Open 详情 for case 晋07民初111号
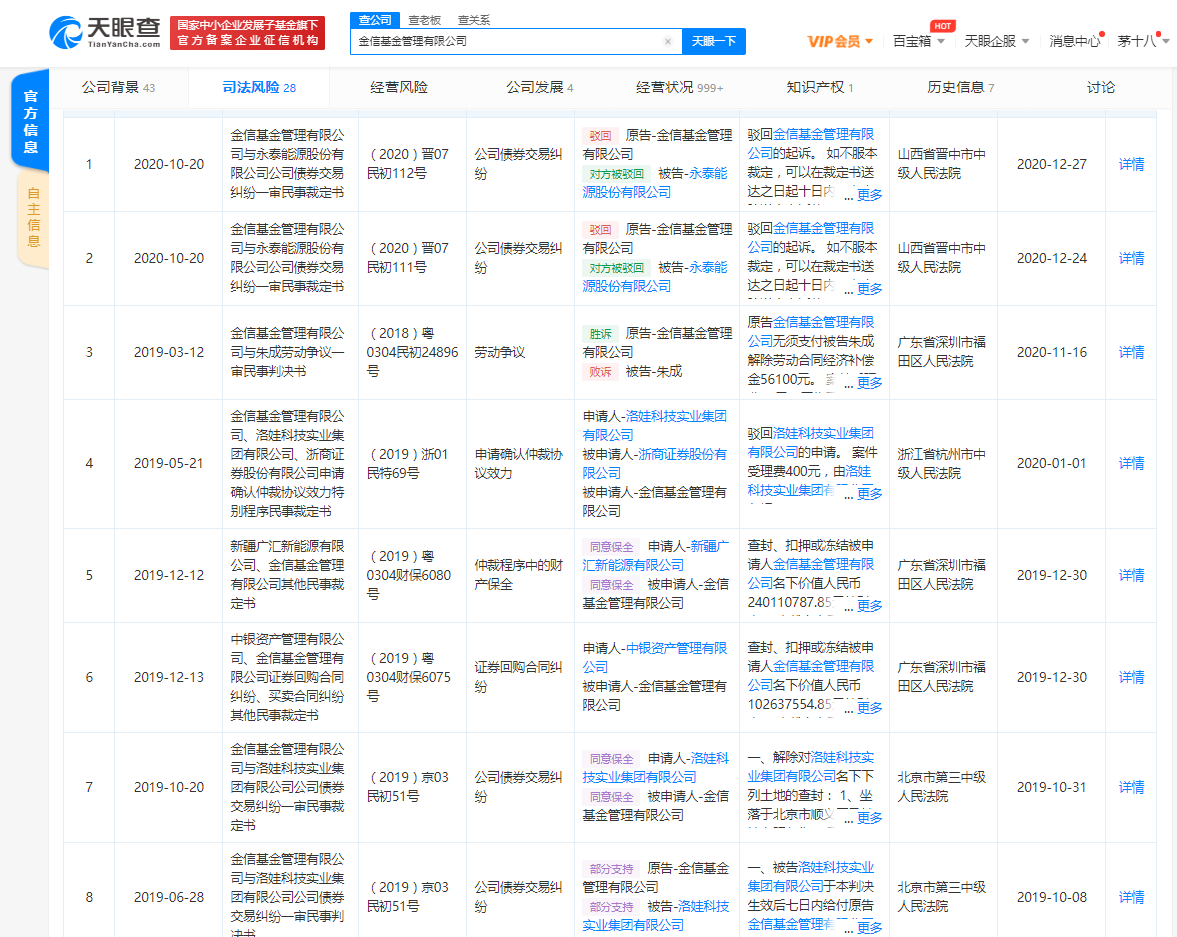The width and height of the screenshot is (1177, 937). click(1131, 258)
